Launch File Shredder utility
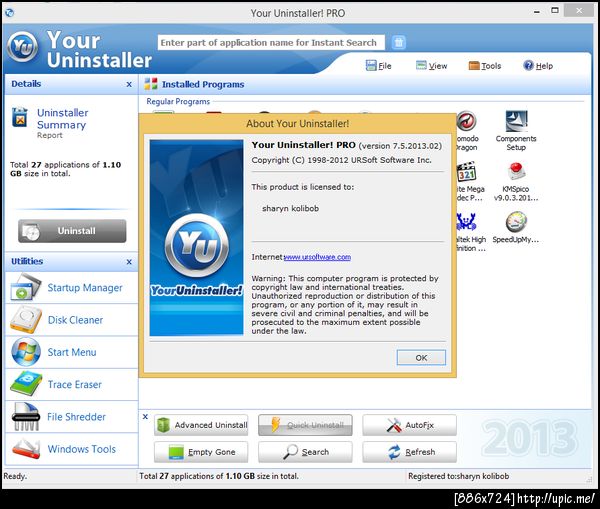 (x=72, y=417)
